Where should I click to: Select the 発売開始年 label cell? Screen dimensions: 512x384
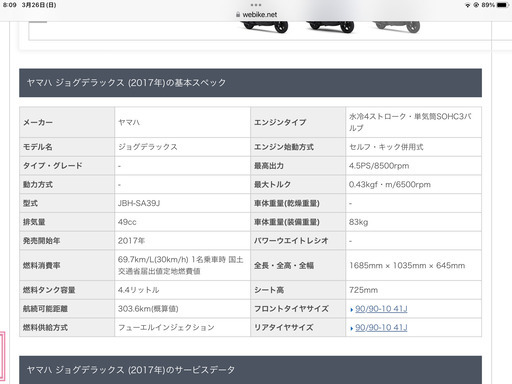[x=67, y=241]
